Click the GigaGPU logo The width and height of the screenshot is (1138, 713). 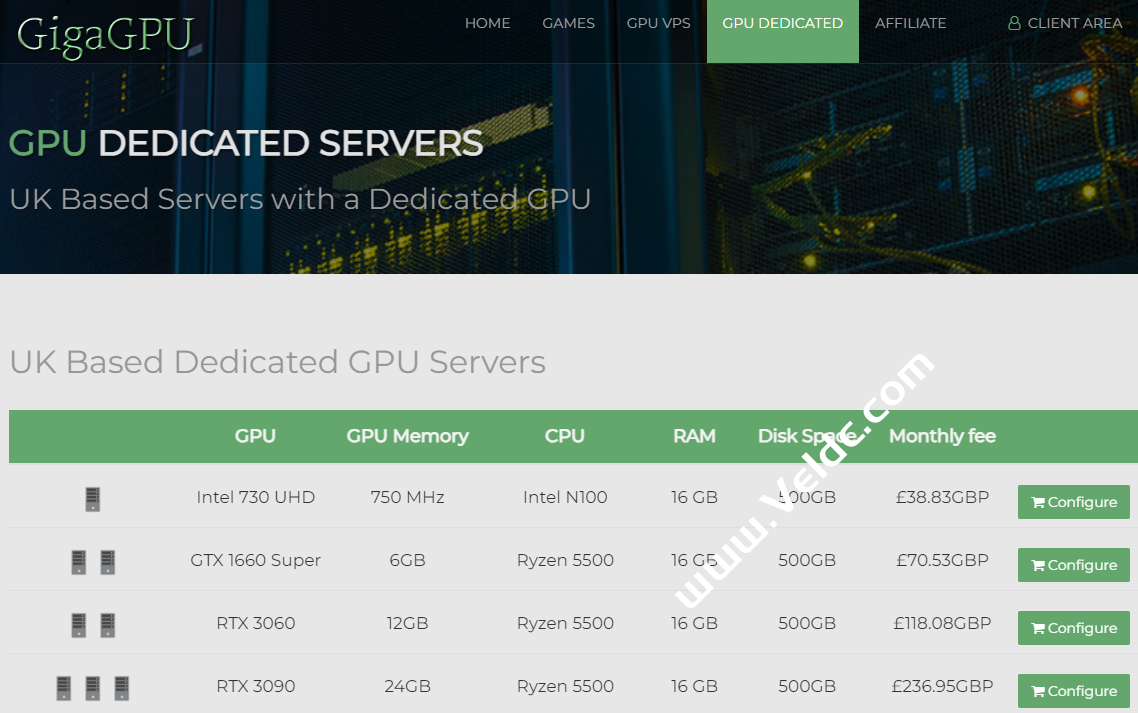pyautogui.click(x=105, y=33)
